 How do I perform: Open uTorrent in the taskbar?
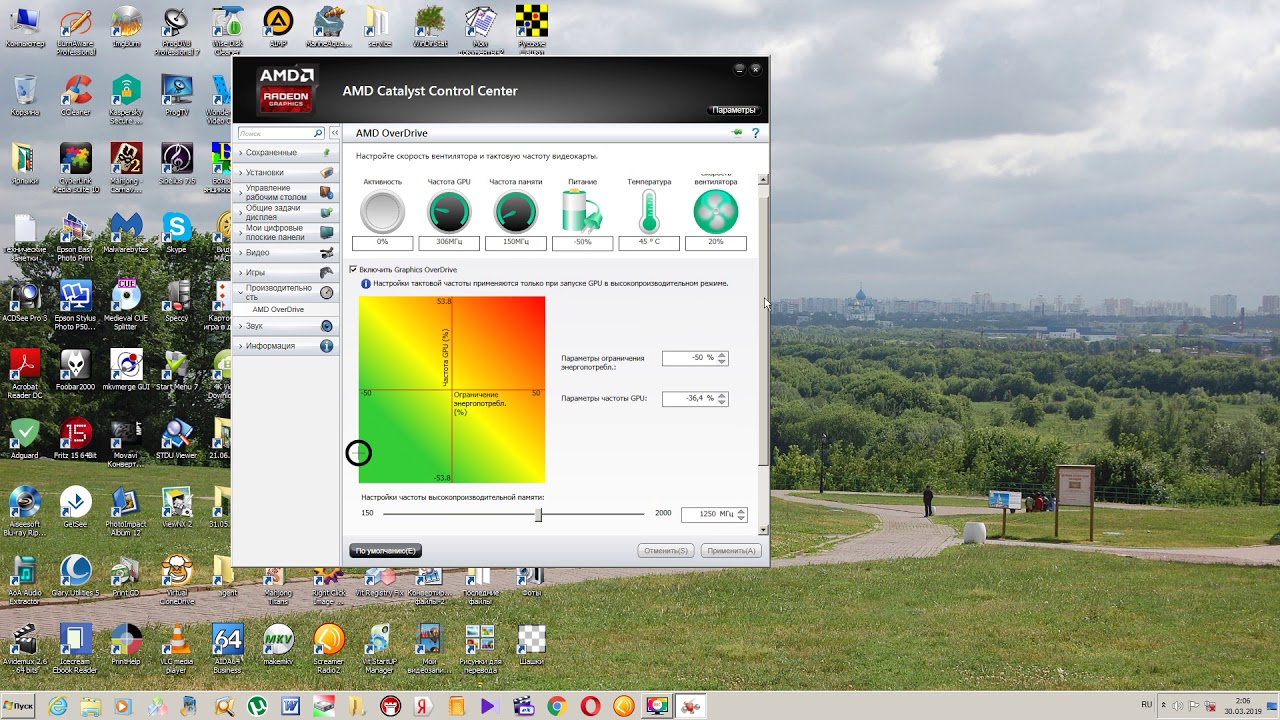coord(257,706)
